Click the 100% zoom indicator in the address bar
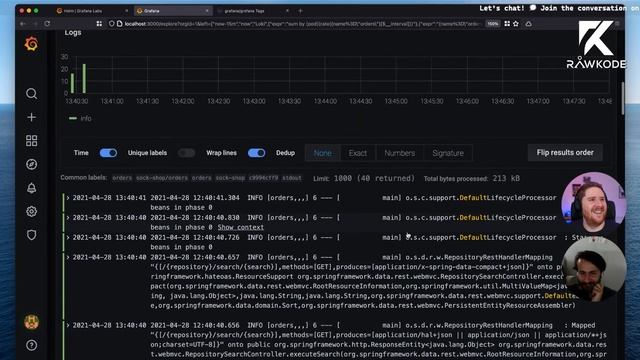The width and height of the screenshot is (640, 360). tap(493, 24)
